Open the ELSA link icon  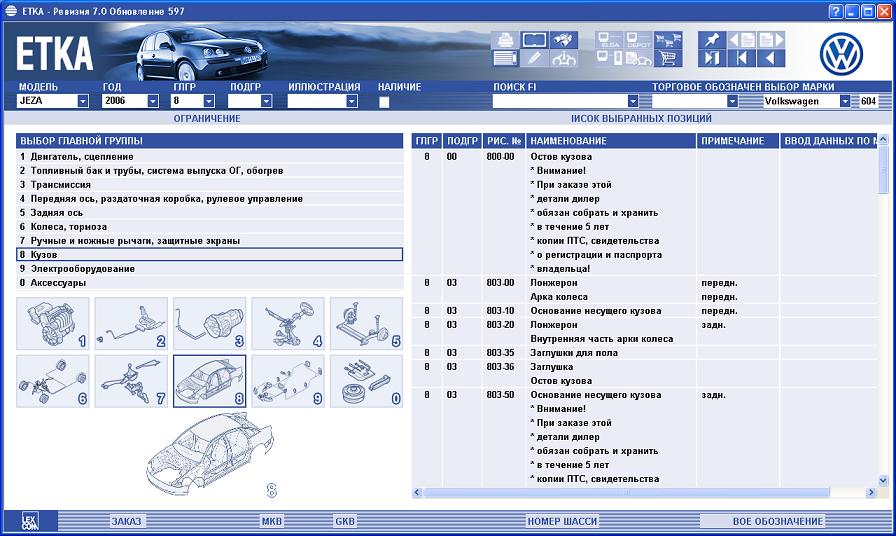[x=609, y=40]
